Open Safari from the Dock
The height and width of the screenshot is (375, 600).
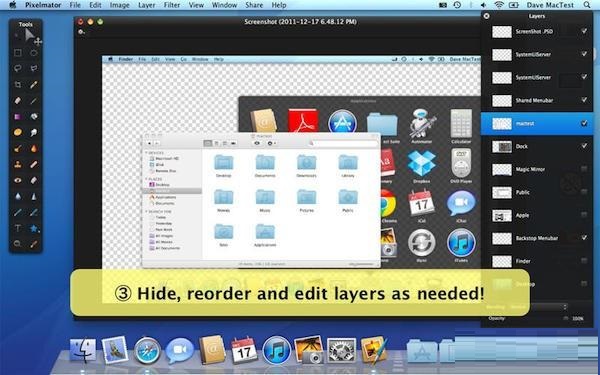coord(147,350)
